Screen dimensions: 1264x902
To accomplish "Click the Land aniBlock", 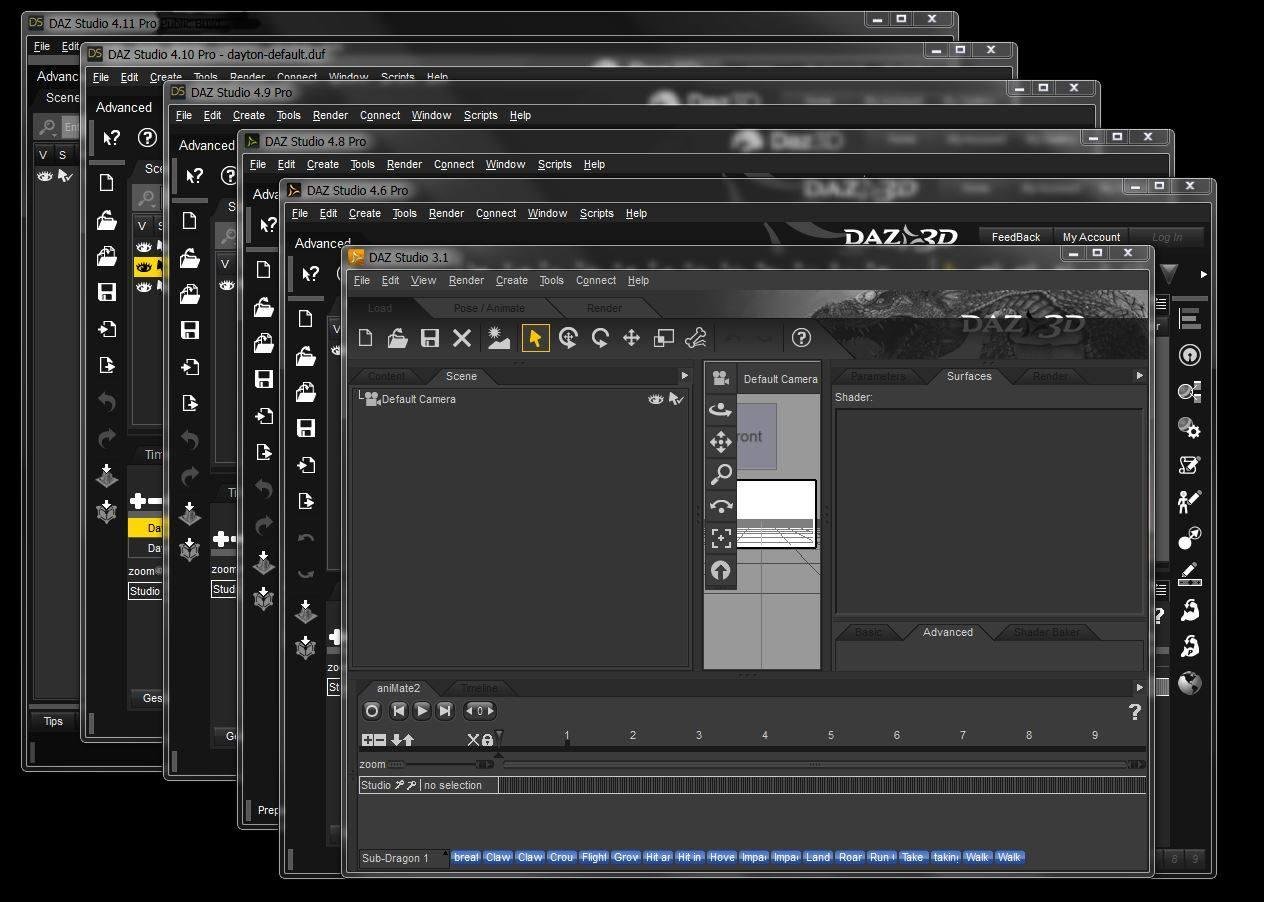I will coord(818,857).
